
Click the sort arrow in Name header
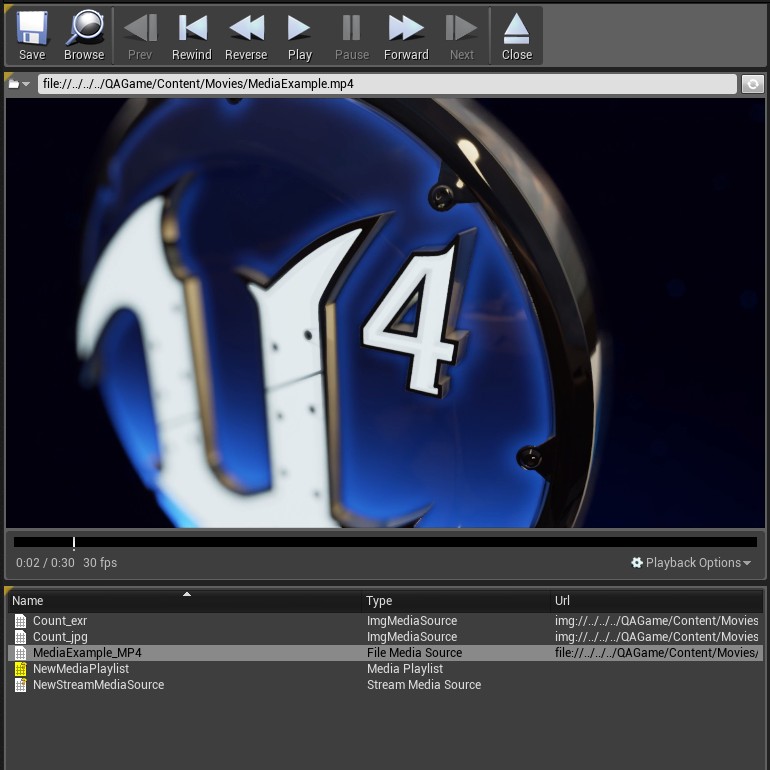(x=187, y=594)
